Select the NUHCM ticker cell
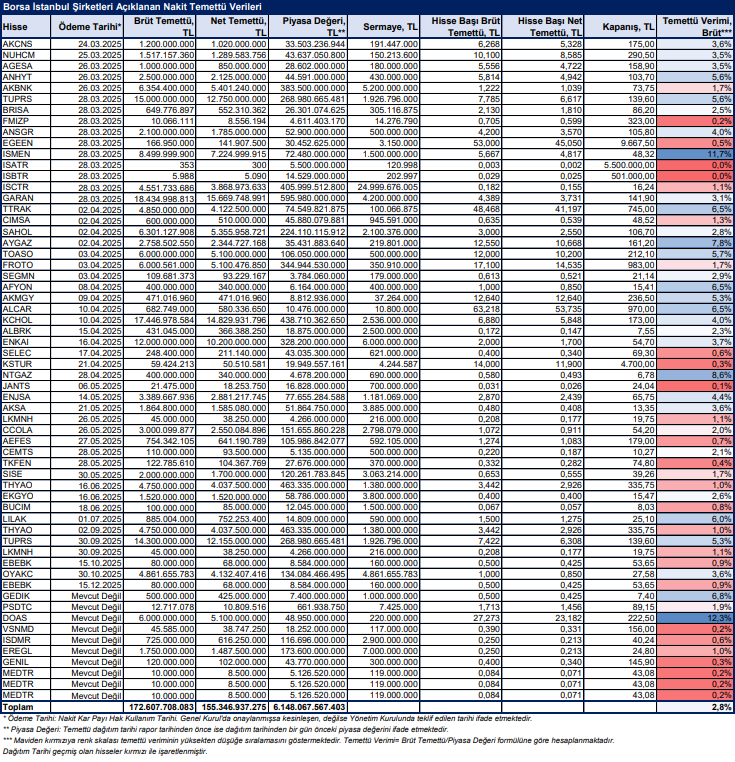This screenshot has height=762, width=735. tap(26, 55)
